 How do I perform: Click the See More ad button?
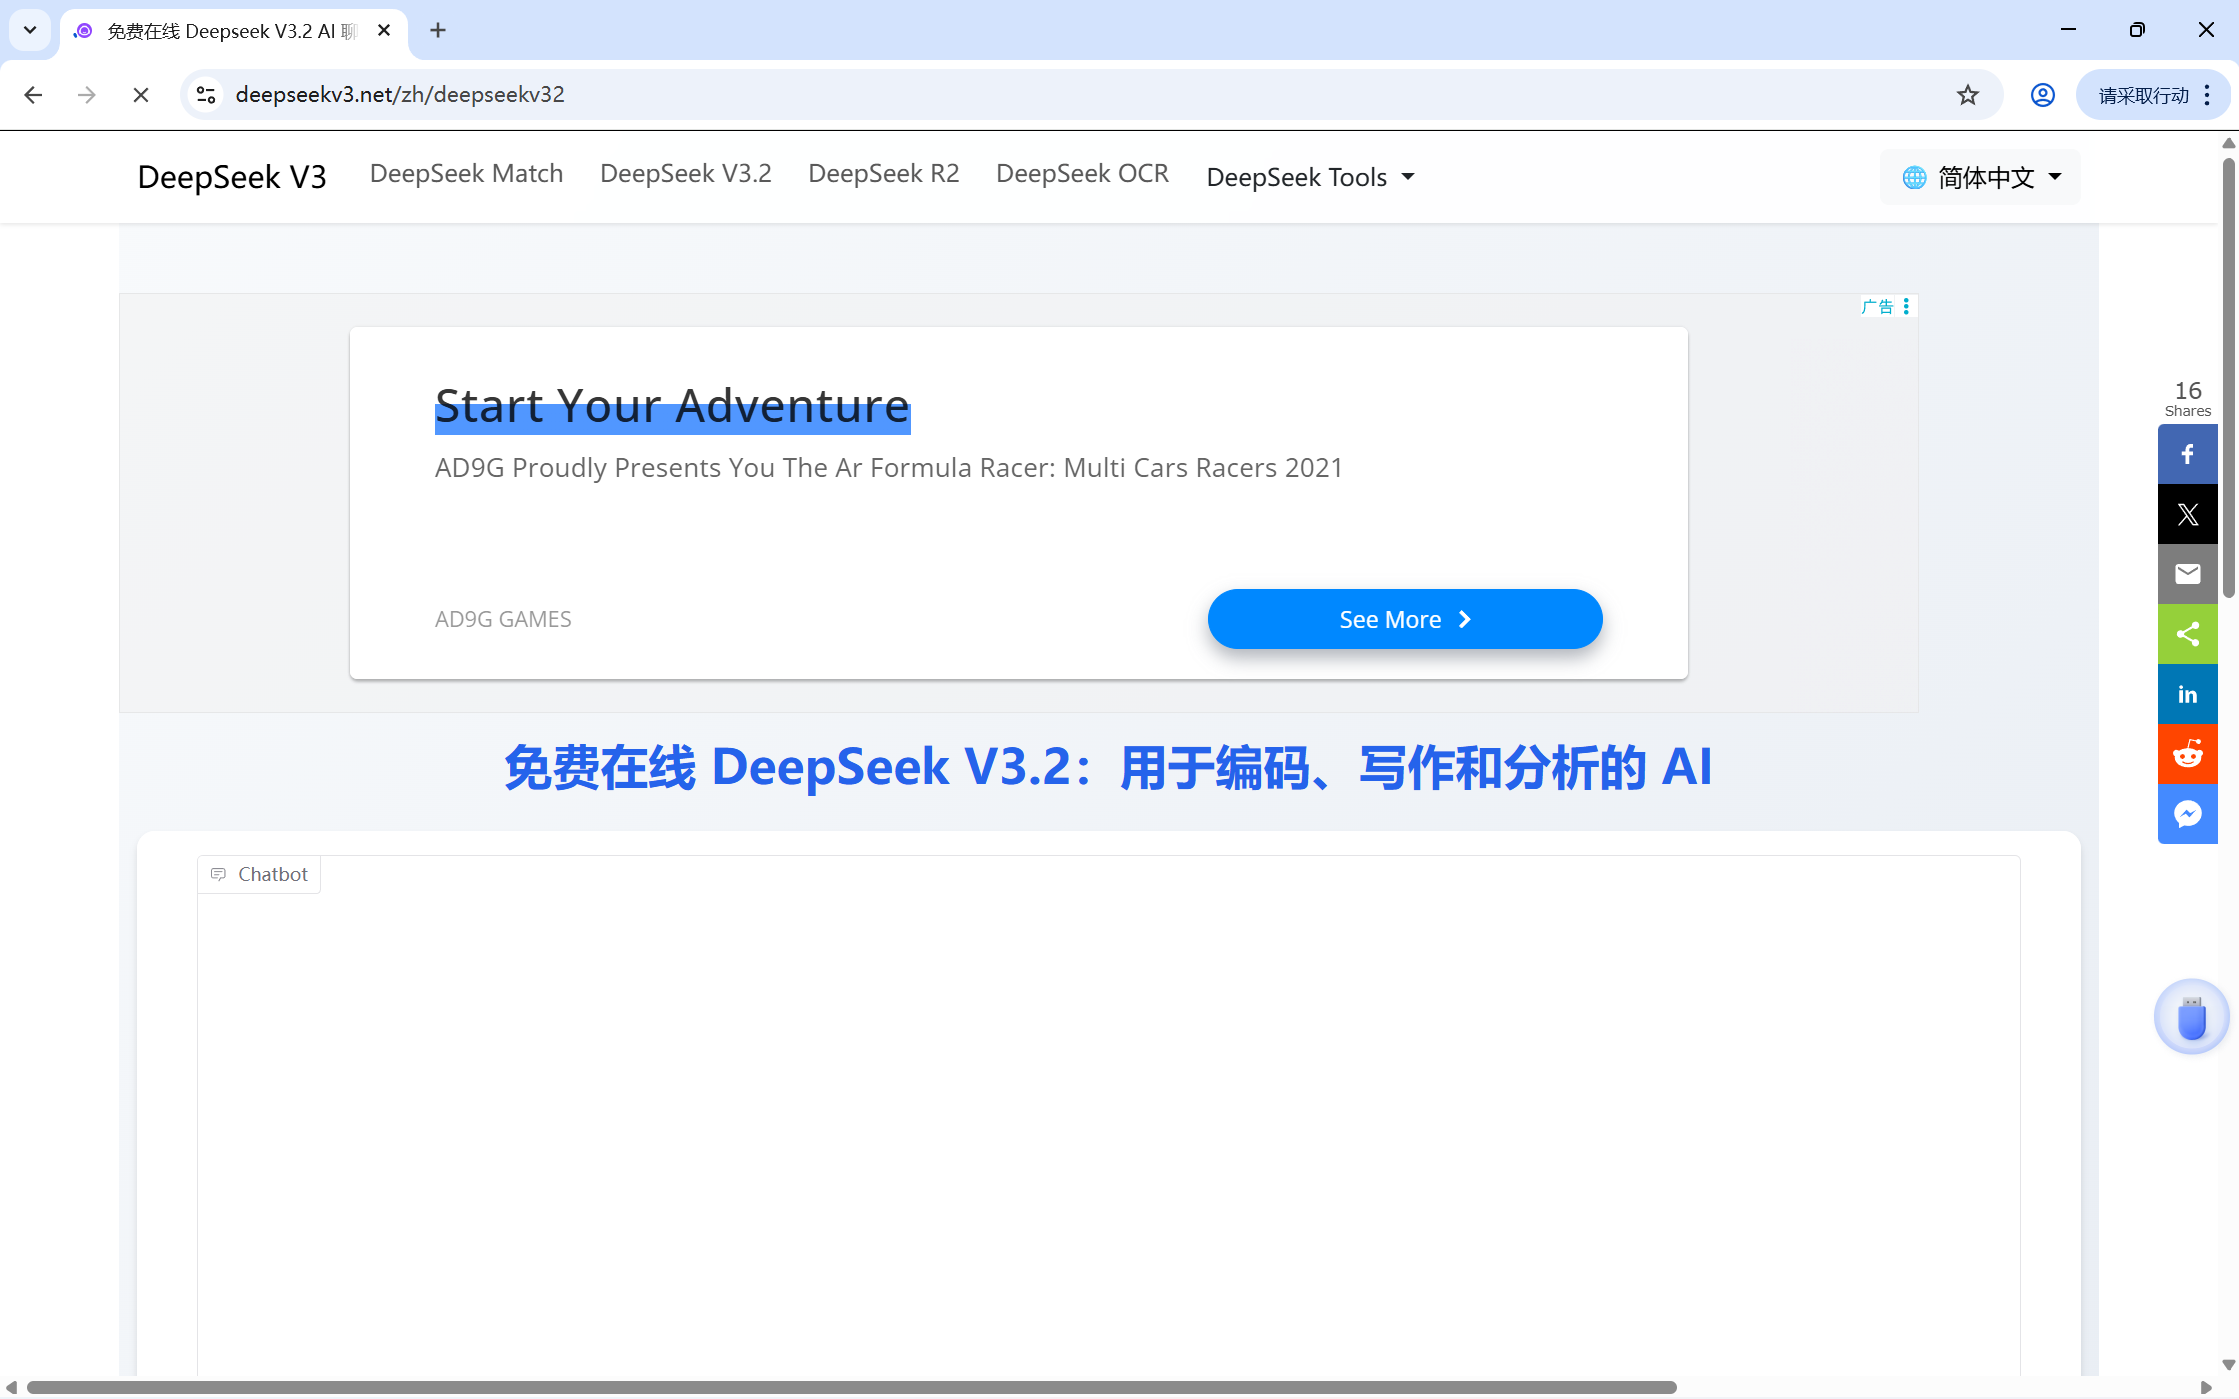[x=1405, y=619]
